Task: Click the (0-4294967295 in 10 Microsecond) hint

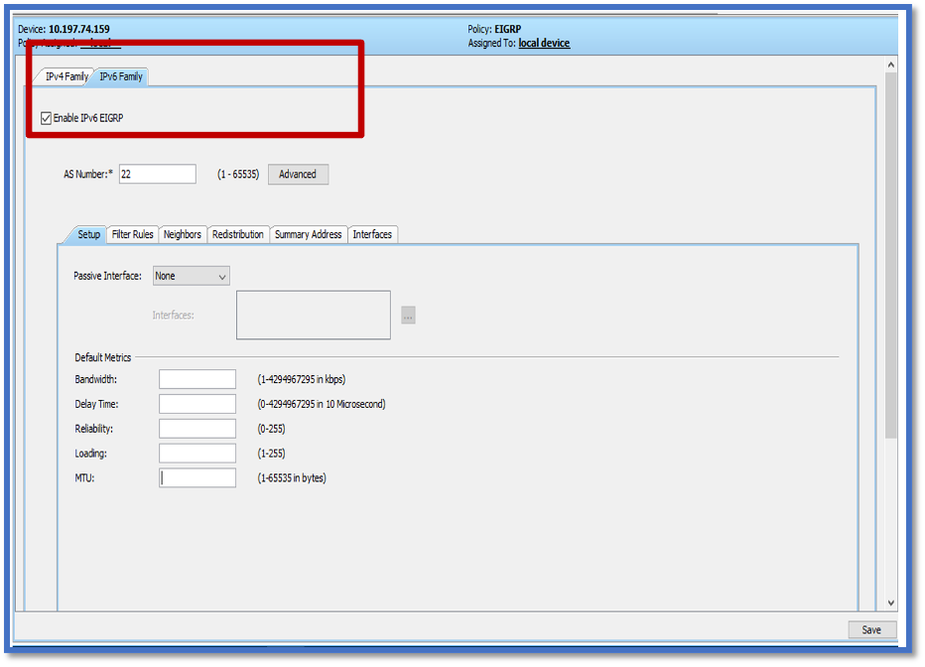Action: pyautogui.click(x=322, y=404)
